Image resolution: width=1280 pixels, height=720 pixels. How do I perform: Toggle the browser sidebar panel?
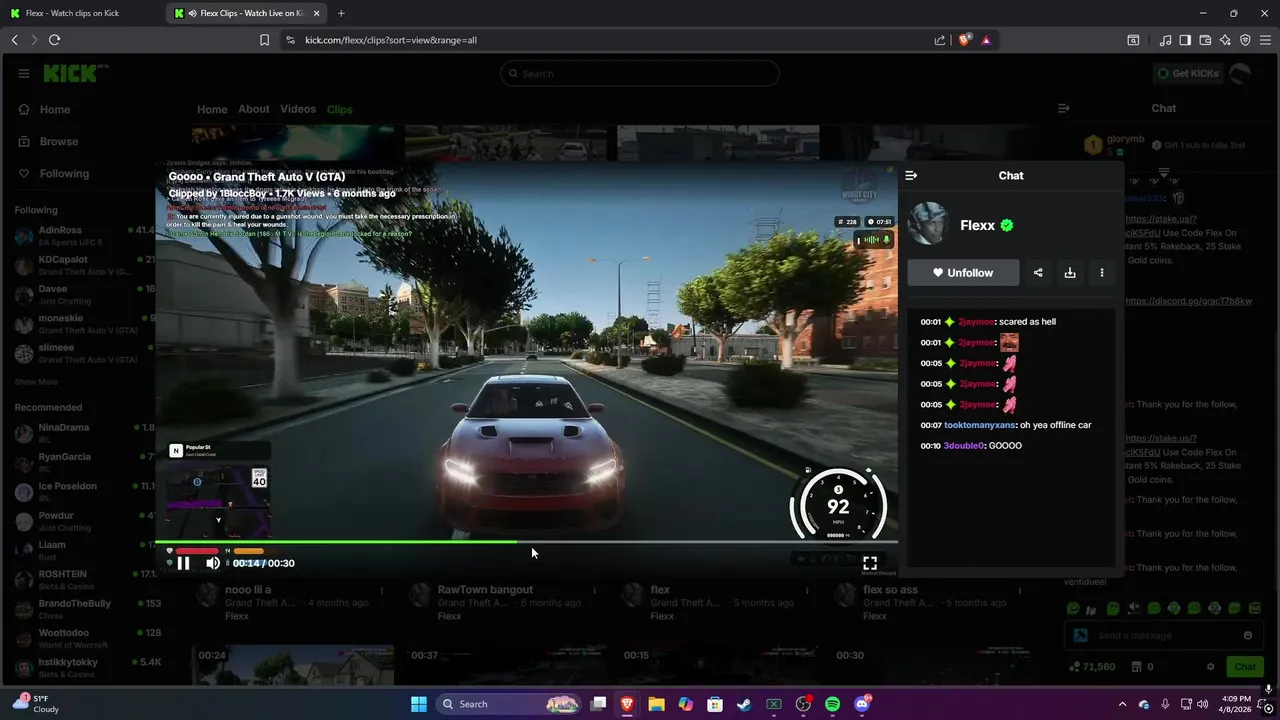click(1185, 40)
